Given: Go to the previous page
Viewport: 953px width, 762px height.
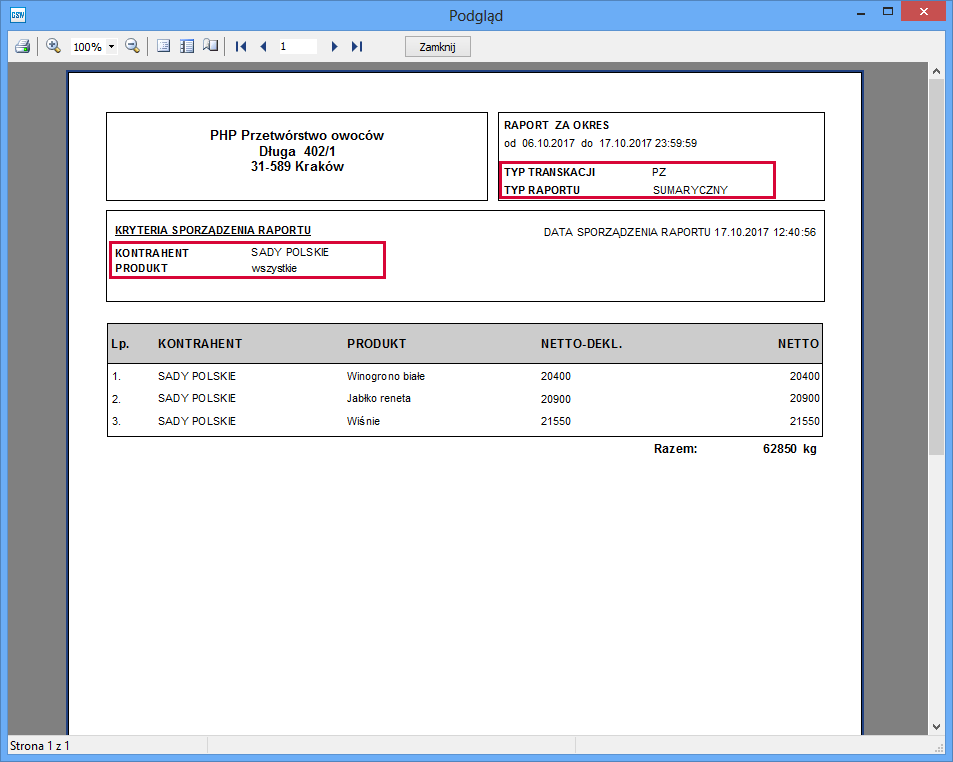Looking at the screenshot, I should 263,46.
